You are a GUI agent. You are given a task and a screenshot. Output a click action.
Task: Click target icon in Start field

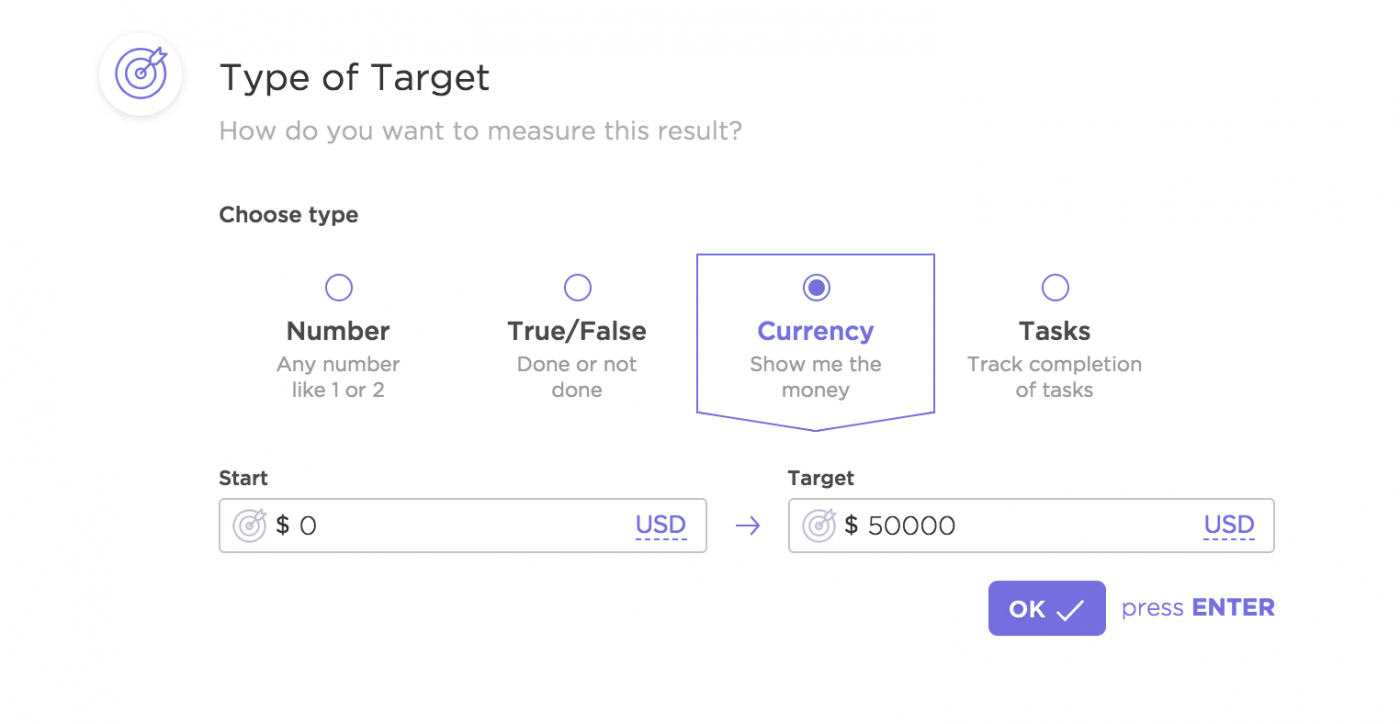coord(249,525)
